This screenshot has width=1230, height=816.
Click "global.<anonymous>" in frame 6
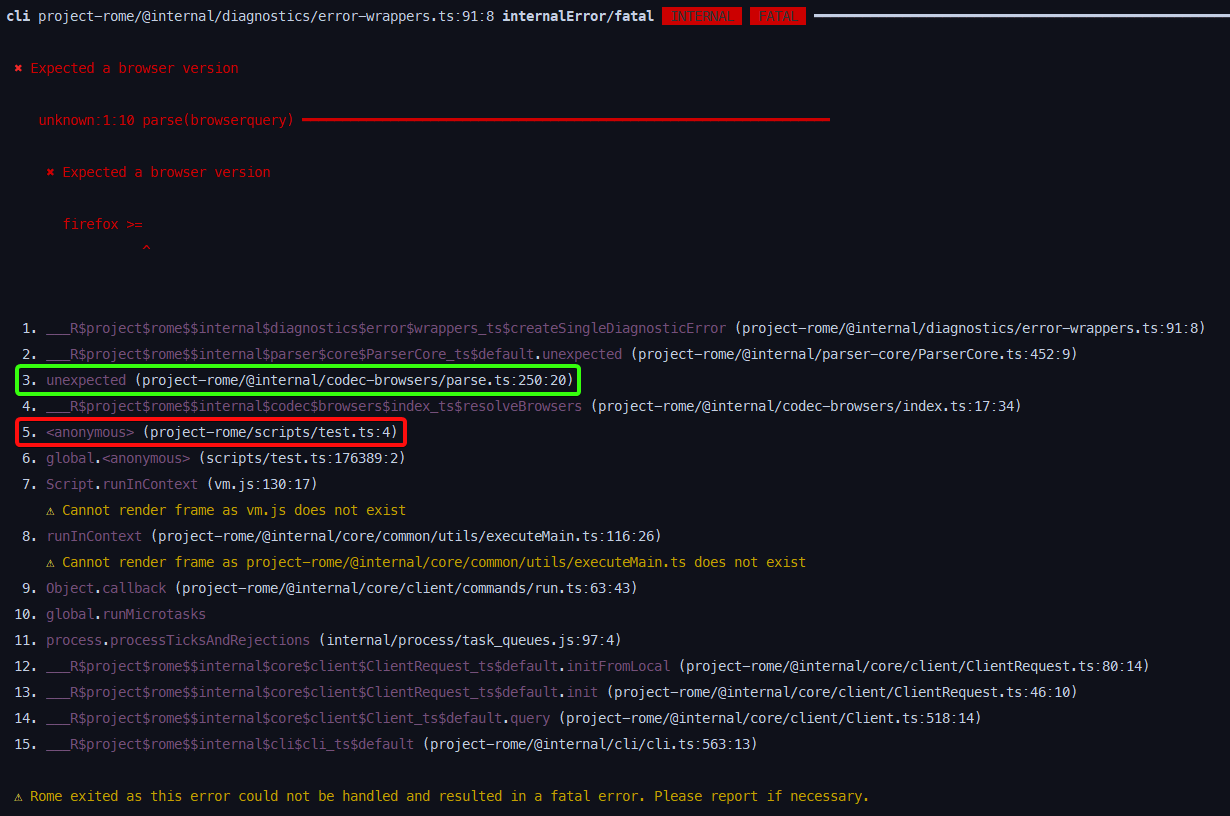[118, 458]
